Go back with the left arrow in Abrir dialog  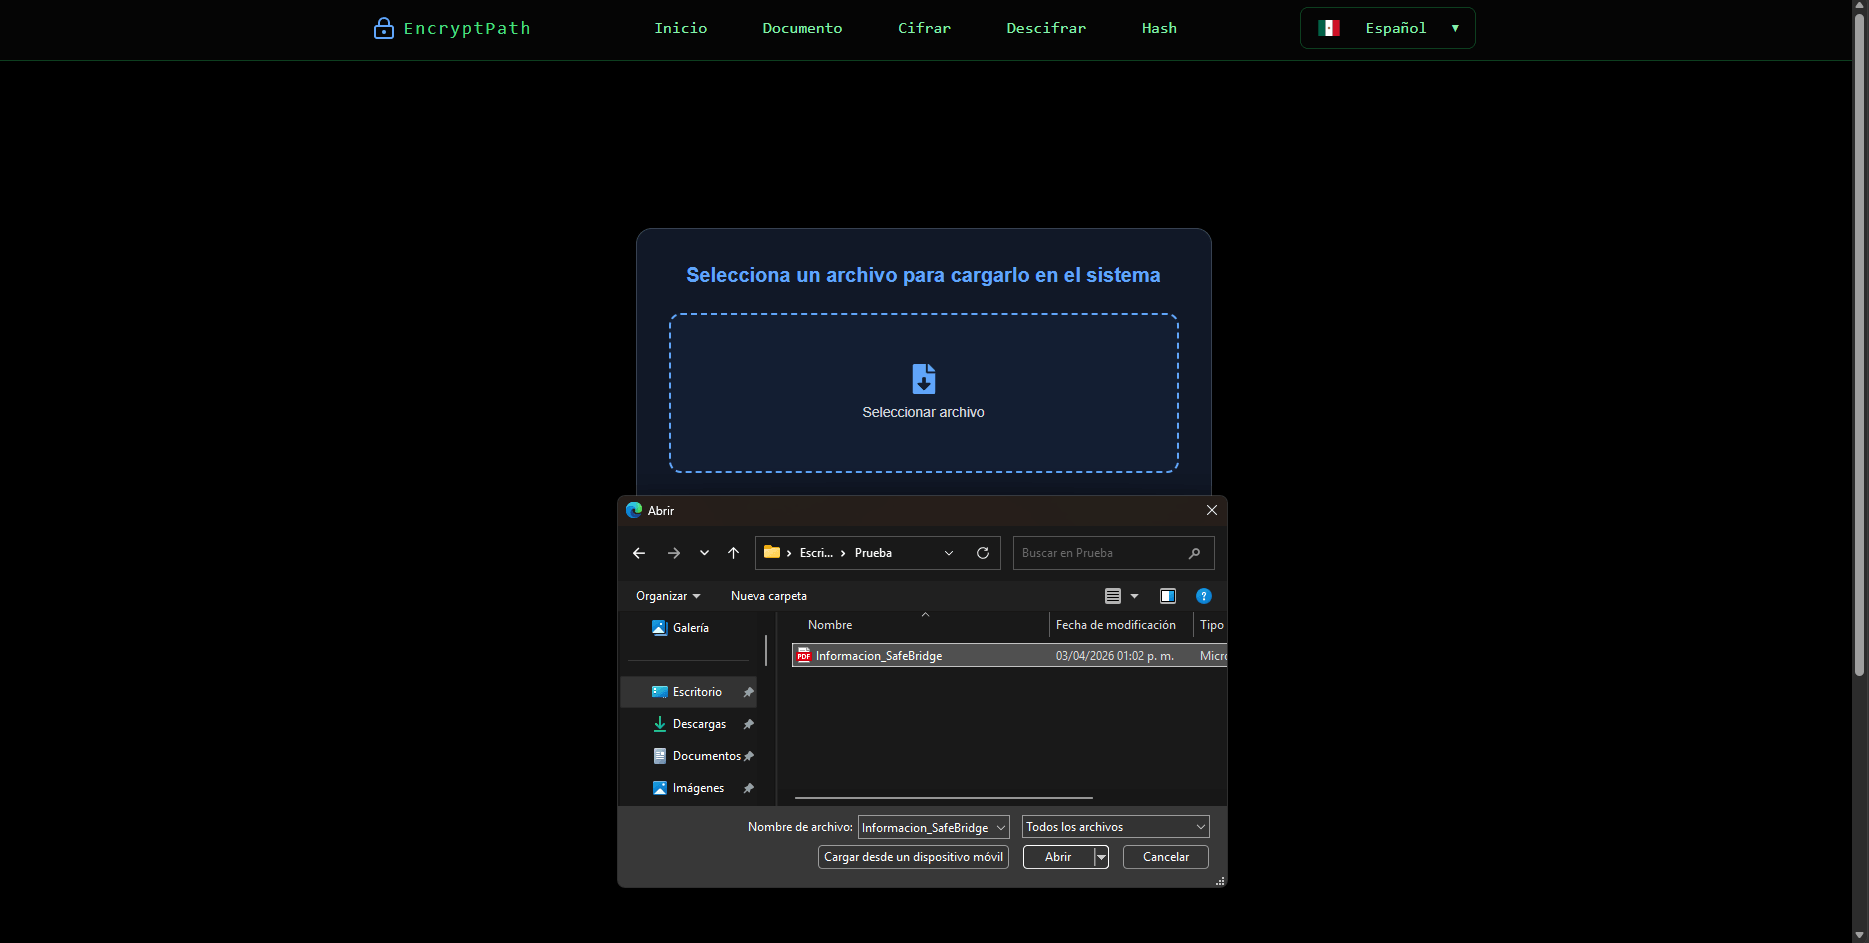[x=639, y=553]
